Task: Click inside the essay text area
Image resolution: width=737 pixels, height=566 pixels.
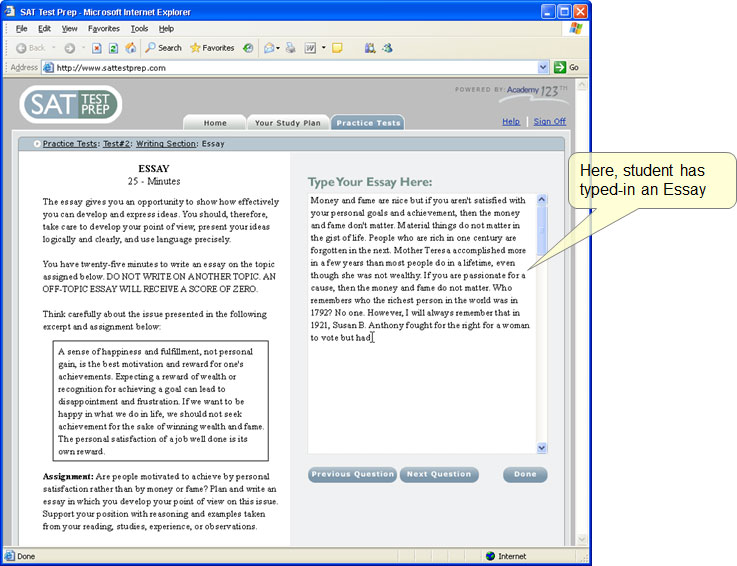Action: pos(422,323)
